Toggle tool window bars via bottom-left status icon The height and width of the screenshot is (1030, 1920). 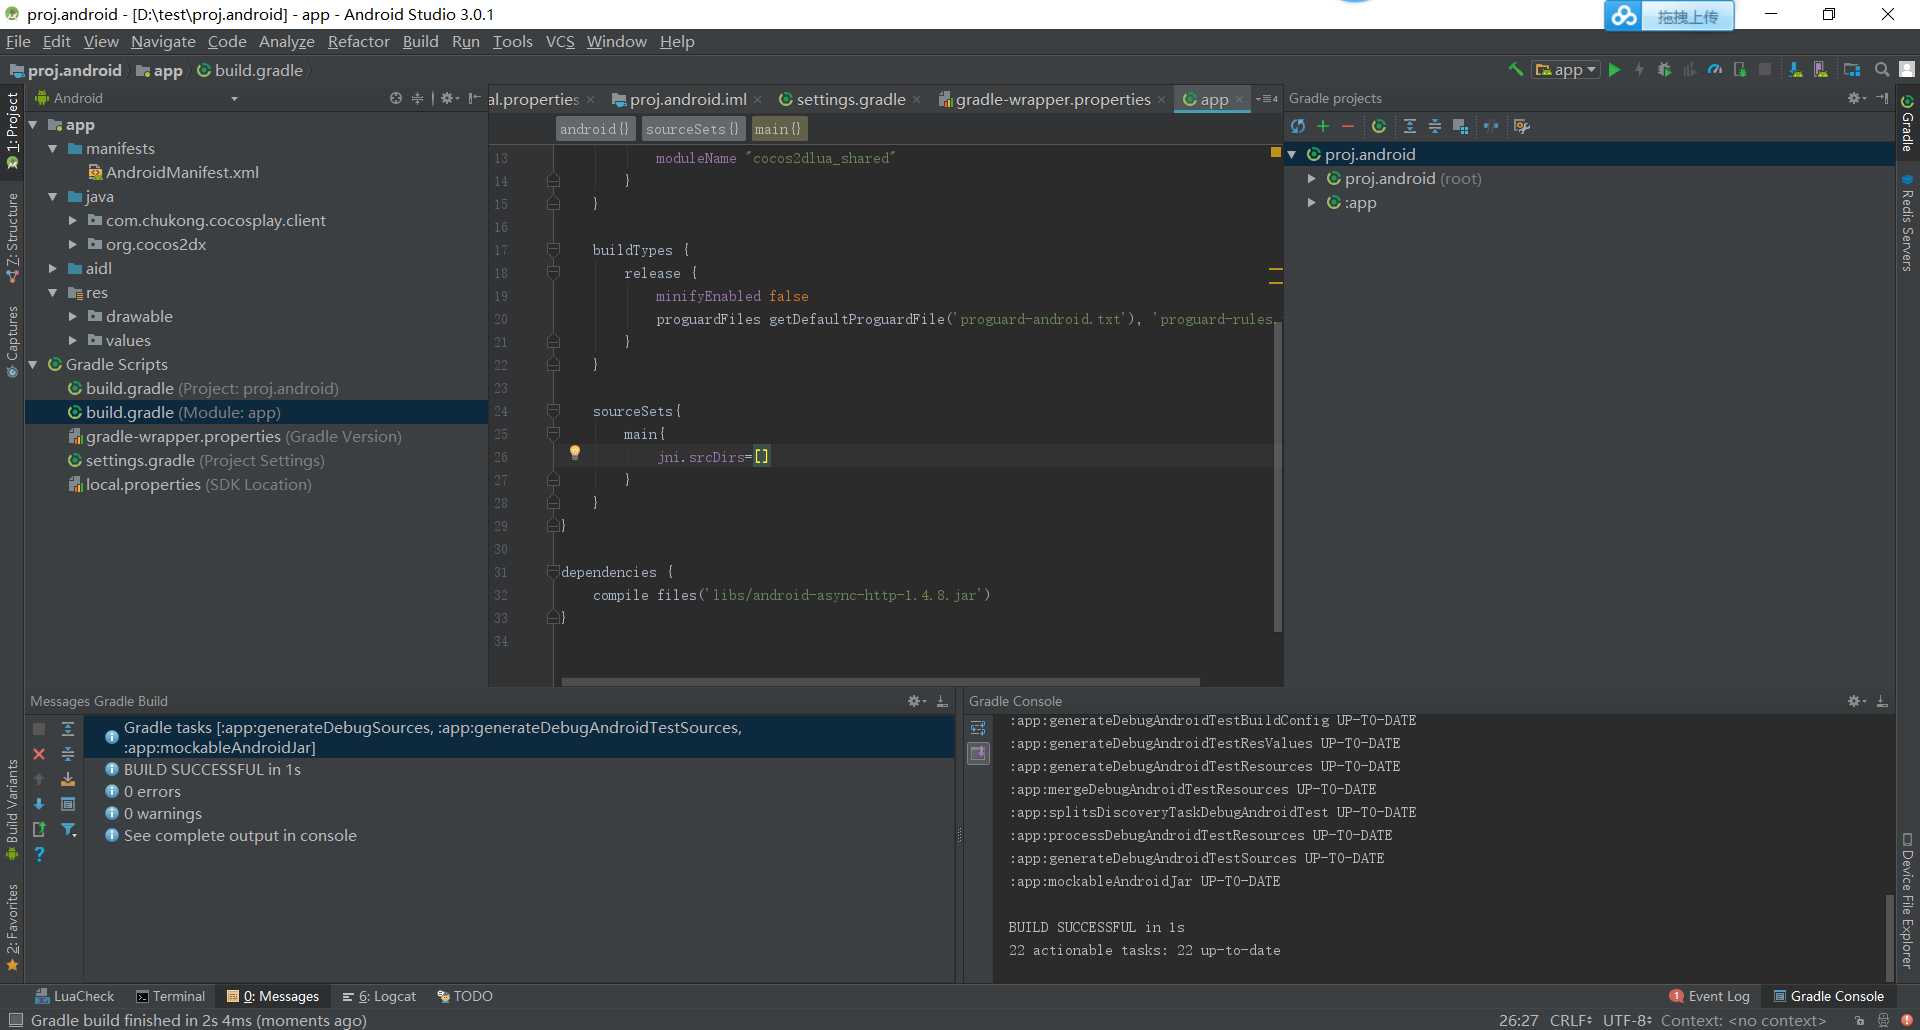(14, 1020)
